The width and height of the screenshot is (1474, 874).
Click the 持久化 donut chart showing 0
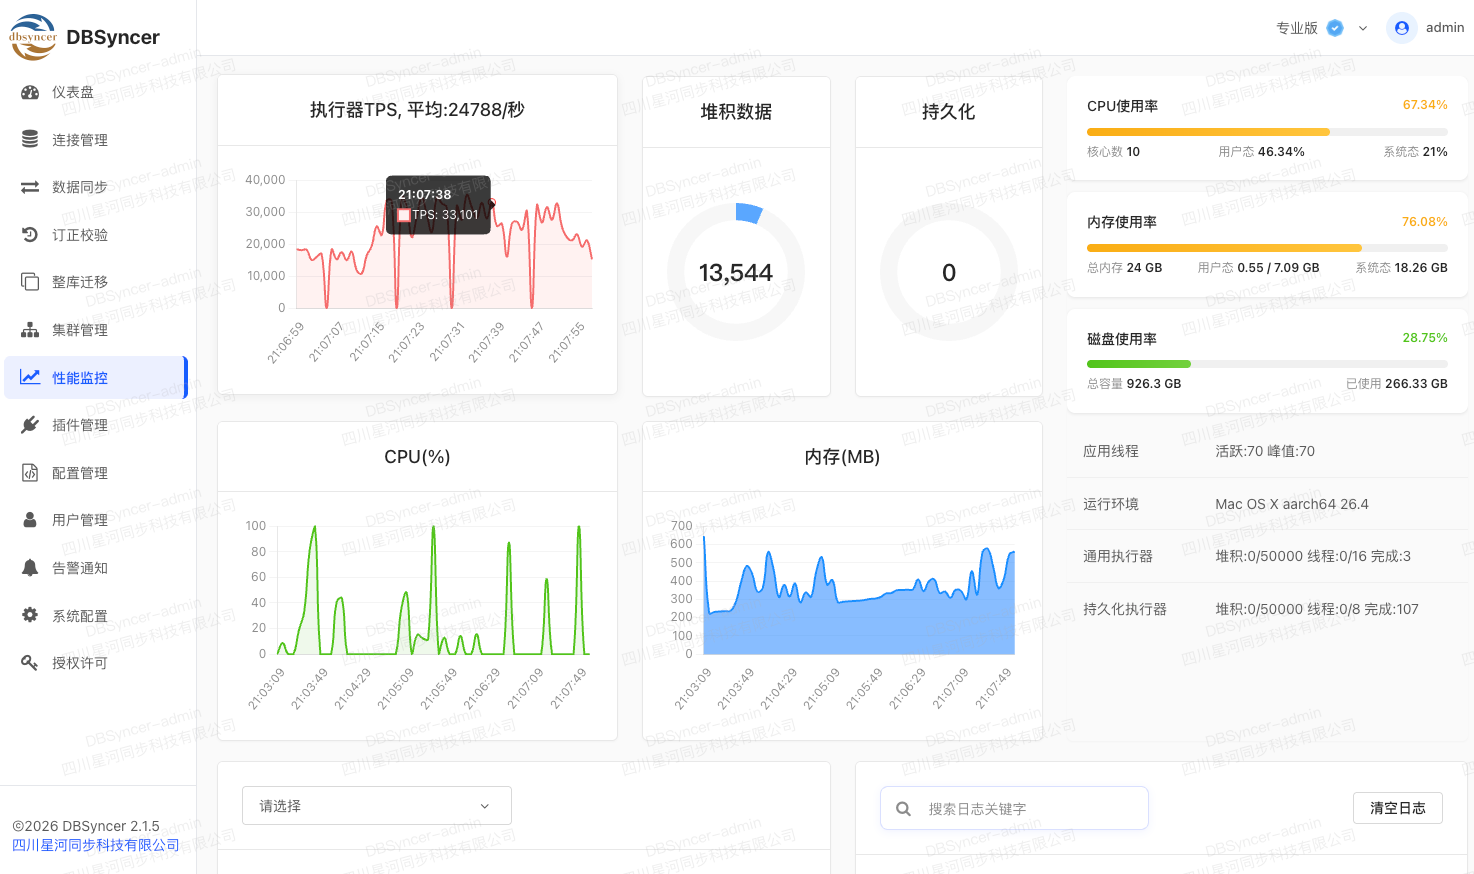pos(949,272)
